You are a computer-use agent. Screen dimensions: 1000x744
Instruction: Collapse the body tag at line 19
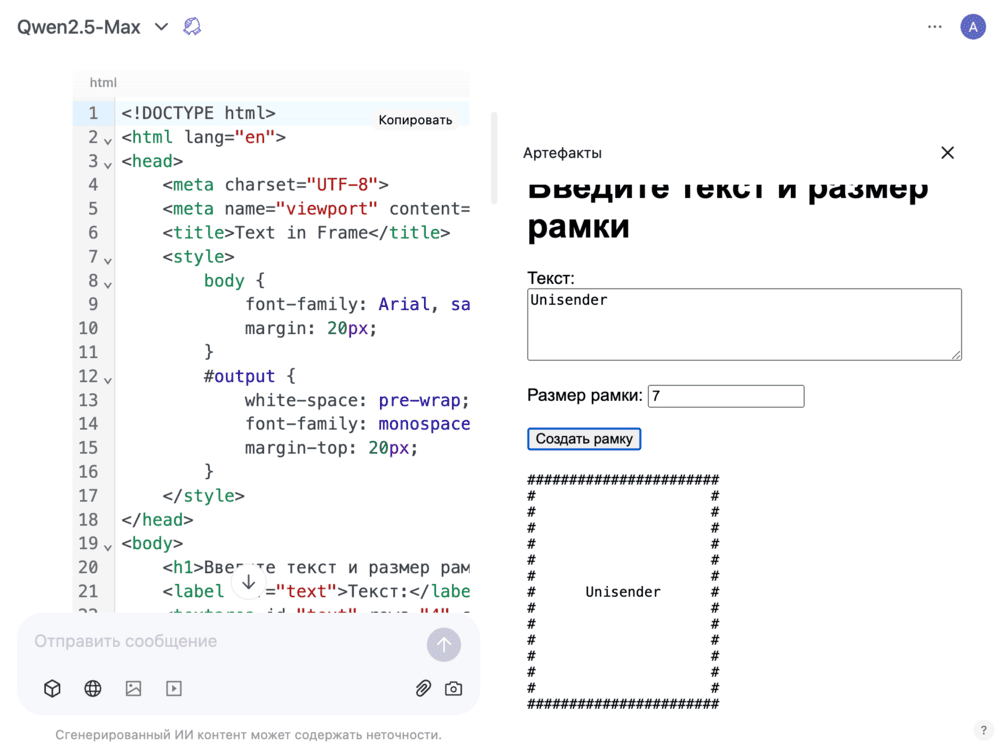tap(108, 546)
